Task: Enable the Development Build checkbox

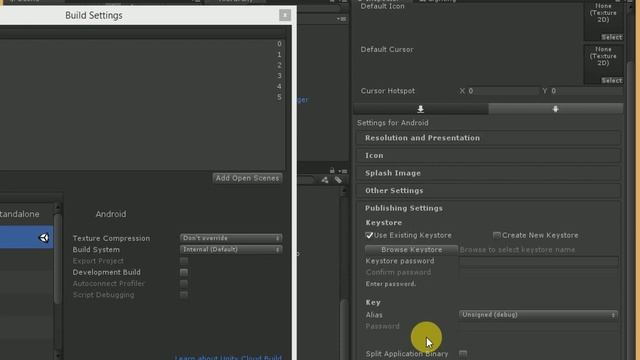Action: tap(184, 272)
